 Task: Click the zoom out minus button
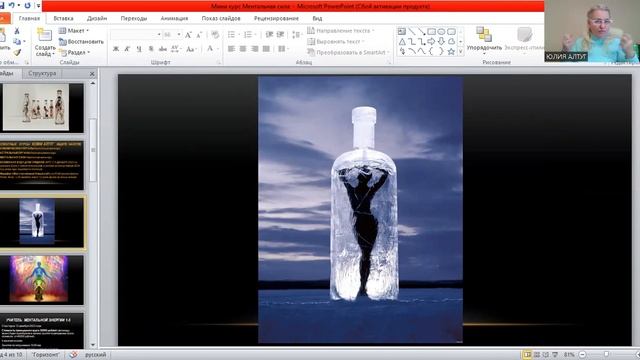[x=583, y=354]
